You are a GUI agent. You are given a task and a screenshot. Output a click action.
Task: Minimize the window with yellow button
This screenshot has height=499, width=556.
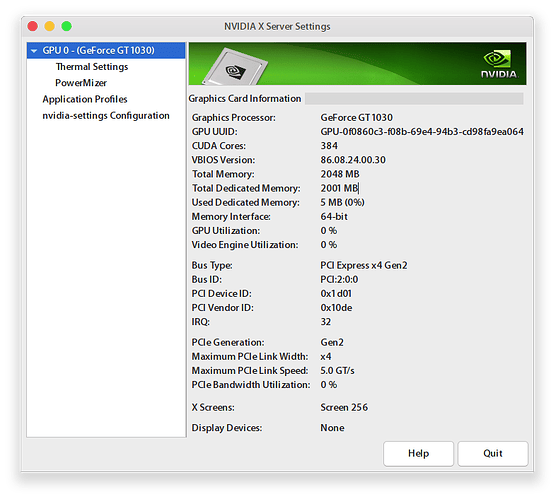tap(50, 26)
